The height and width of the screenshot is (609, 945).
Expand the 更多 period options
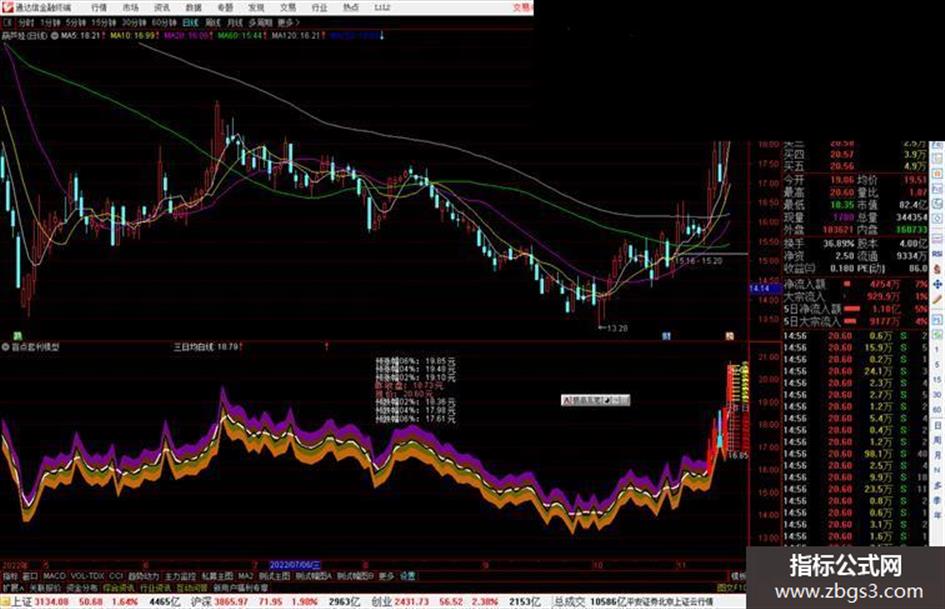[289, 22]
